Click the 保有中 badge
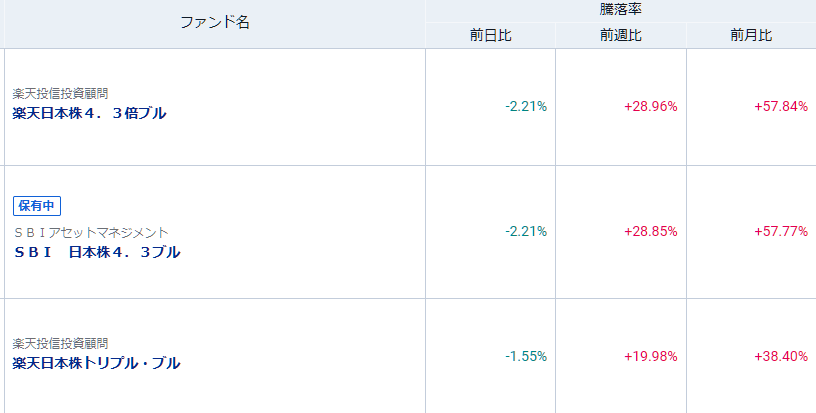 pos(37,206)
